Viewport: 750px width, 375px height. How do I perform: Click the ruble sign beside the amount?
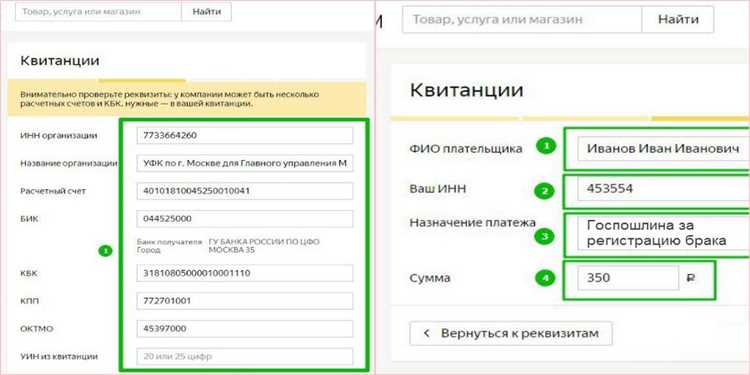point(690,278)
